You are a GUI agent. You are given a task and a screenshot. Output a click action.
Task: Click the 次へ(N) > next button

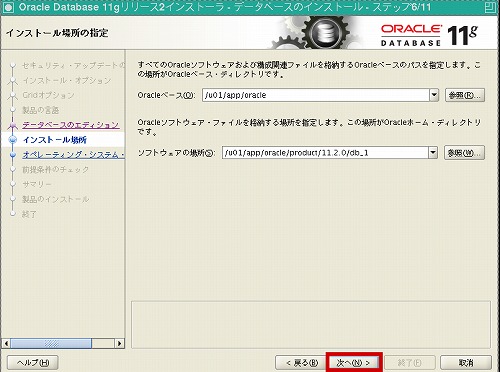[x=354, y=362]
